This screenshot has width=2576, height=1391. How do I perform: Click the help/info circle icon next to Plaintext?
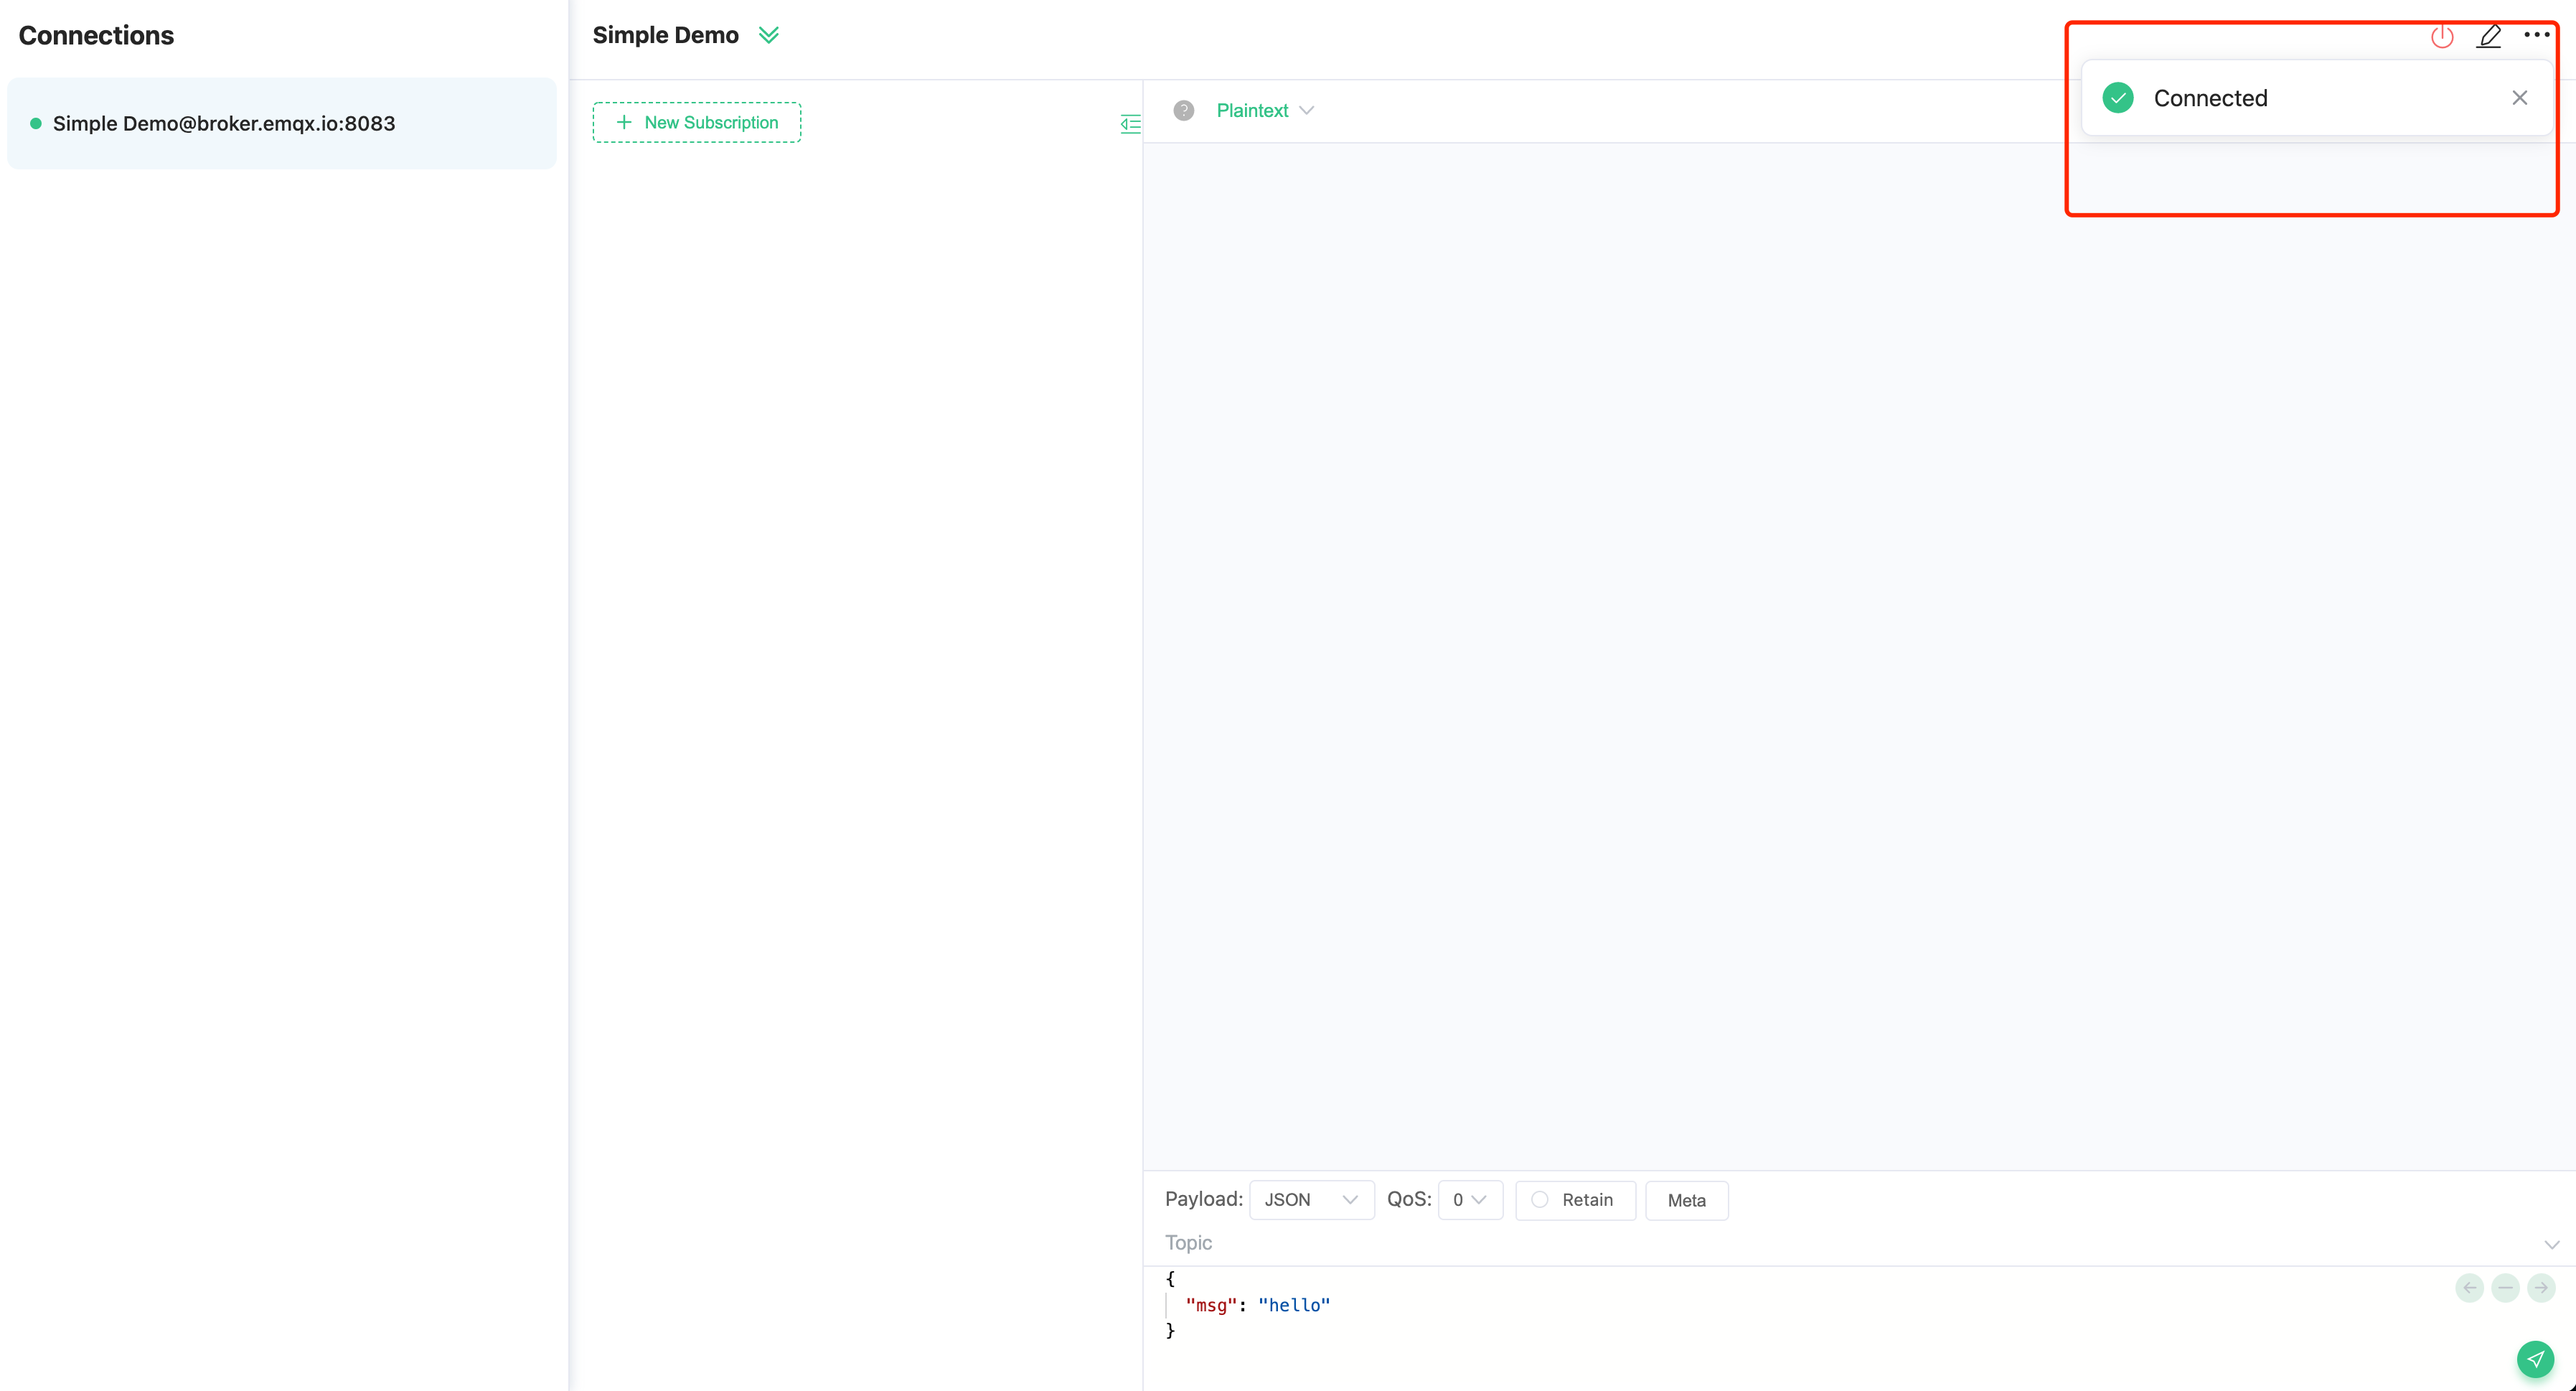coord(1185,110)
